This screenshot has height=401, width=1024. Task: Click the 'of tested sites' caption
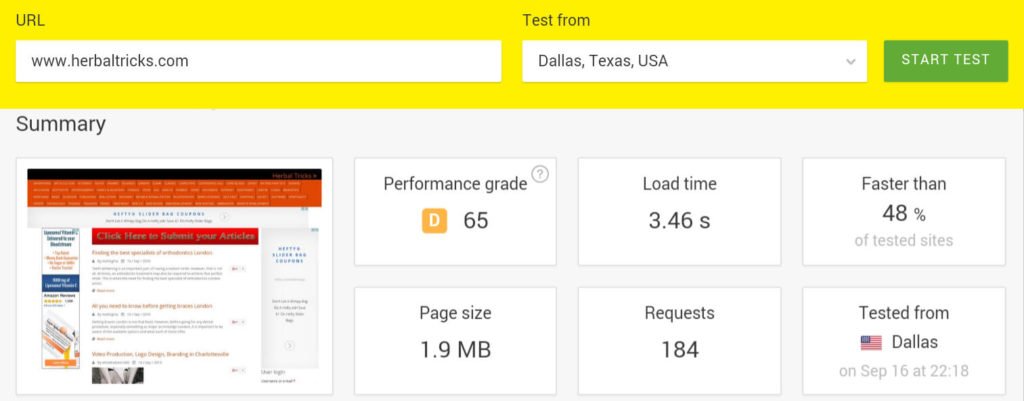point(903,240)
